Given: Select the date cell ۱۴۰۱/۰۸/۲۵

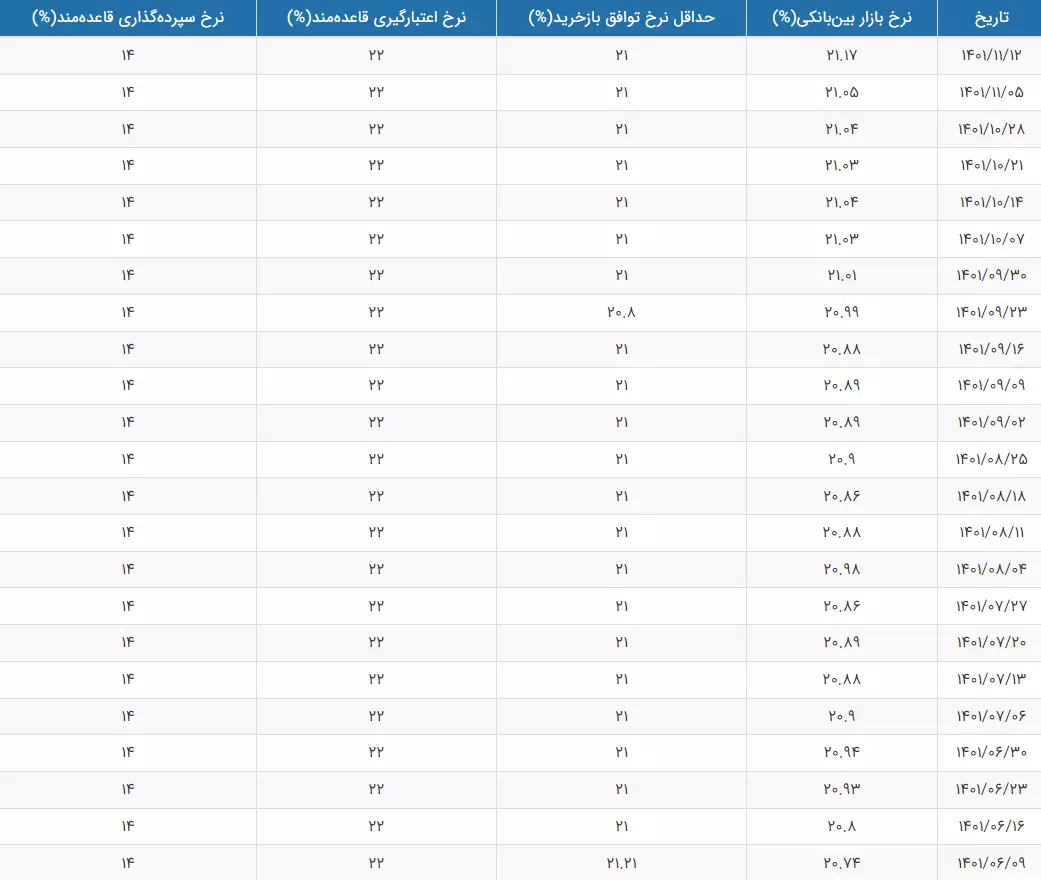Looking at the screenshot, I should tap(991, 459).
